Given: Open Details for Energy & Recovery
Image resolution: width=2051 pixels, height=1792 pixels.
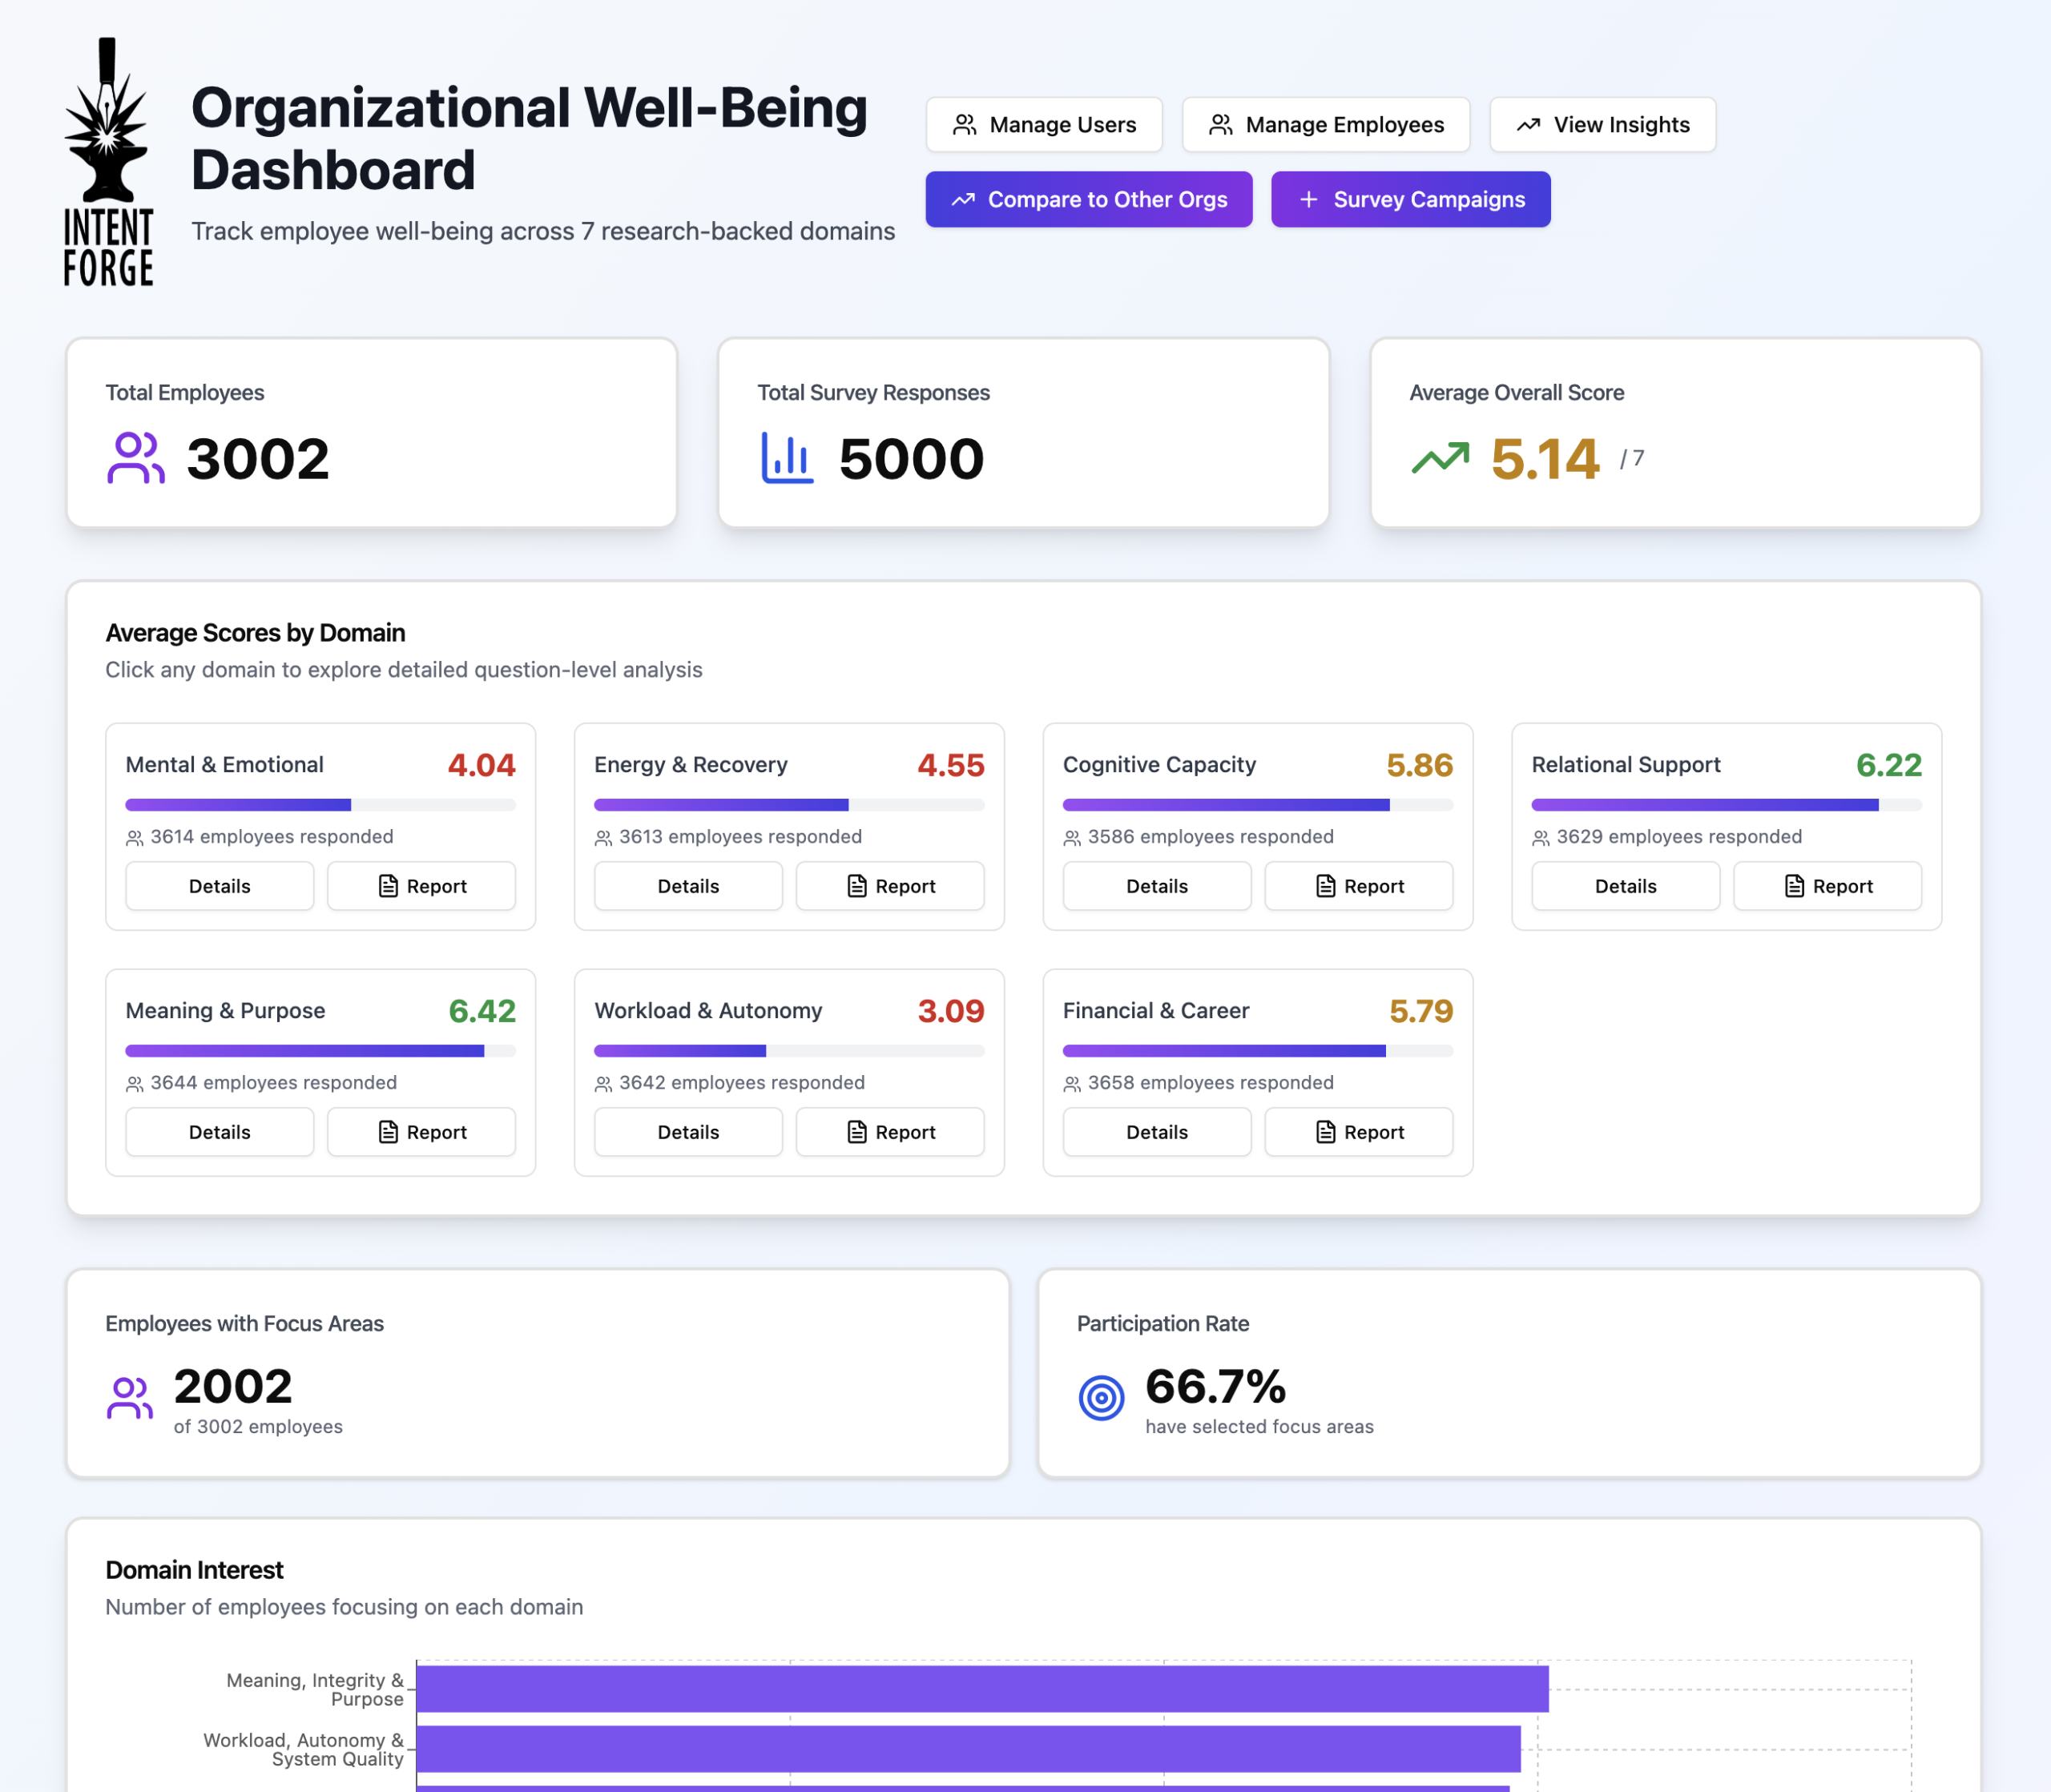Looking at the screenshot, I should (x=688, y=886).
